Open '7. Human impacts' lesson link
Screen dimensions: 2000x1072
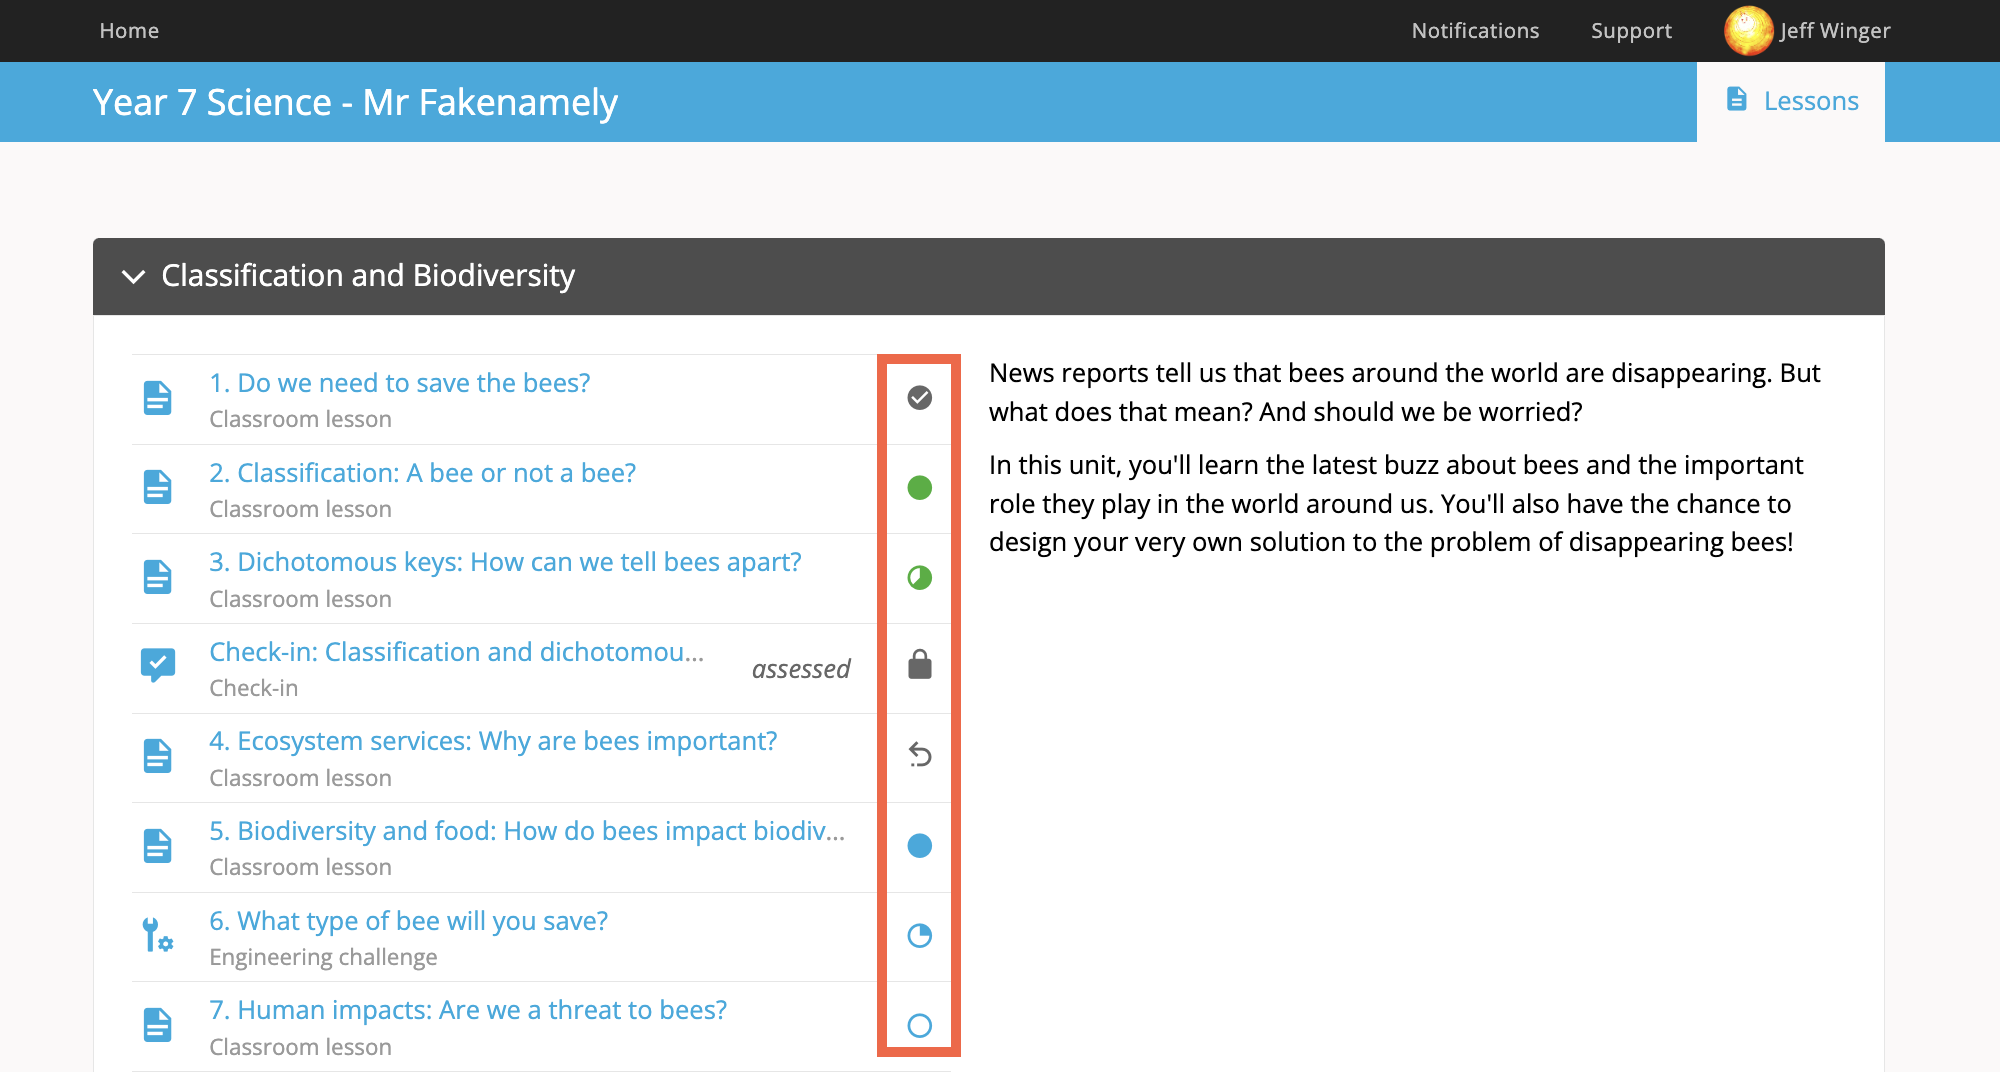[x=468, y=1010]
